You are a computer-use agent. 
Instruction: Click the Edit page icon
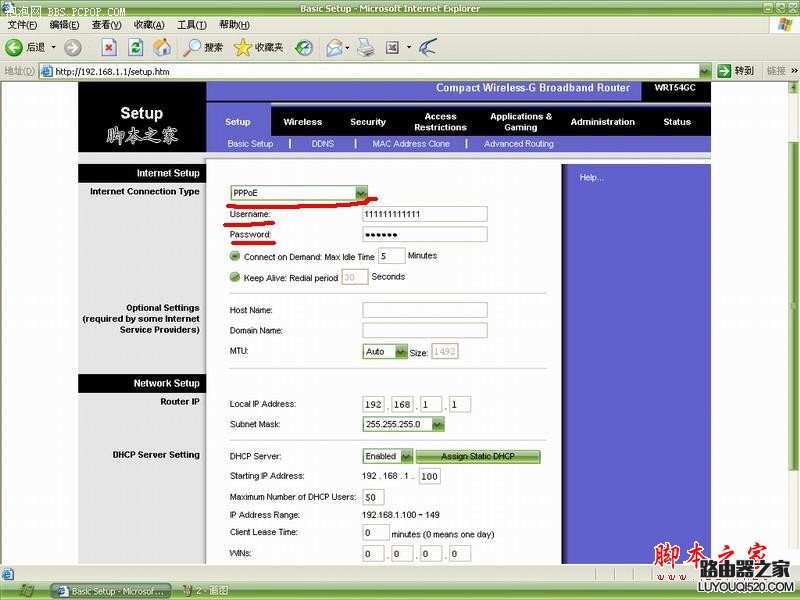coord(392,47)
